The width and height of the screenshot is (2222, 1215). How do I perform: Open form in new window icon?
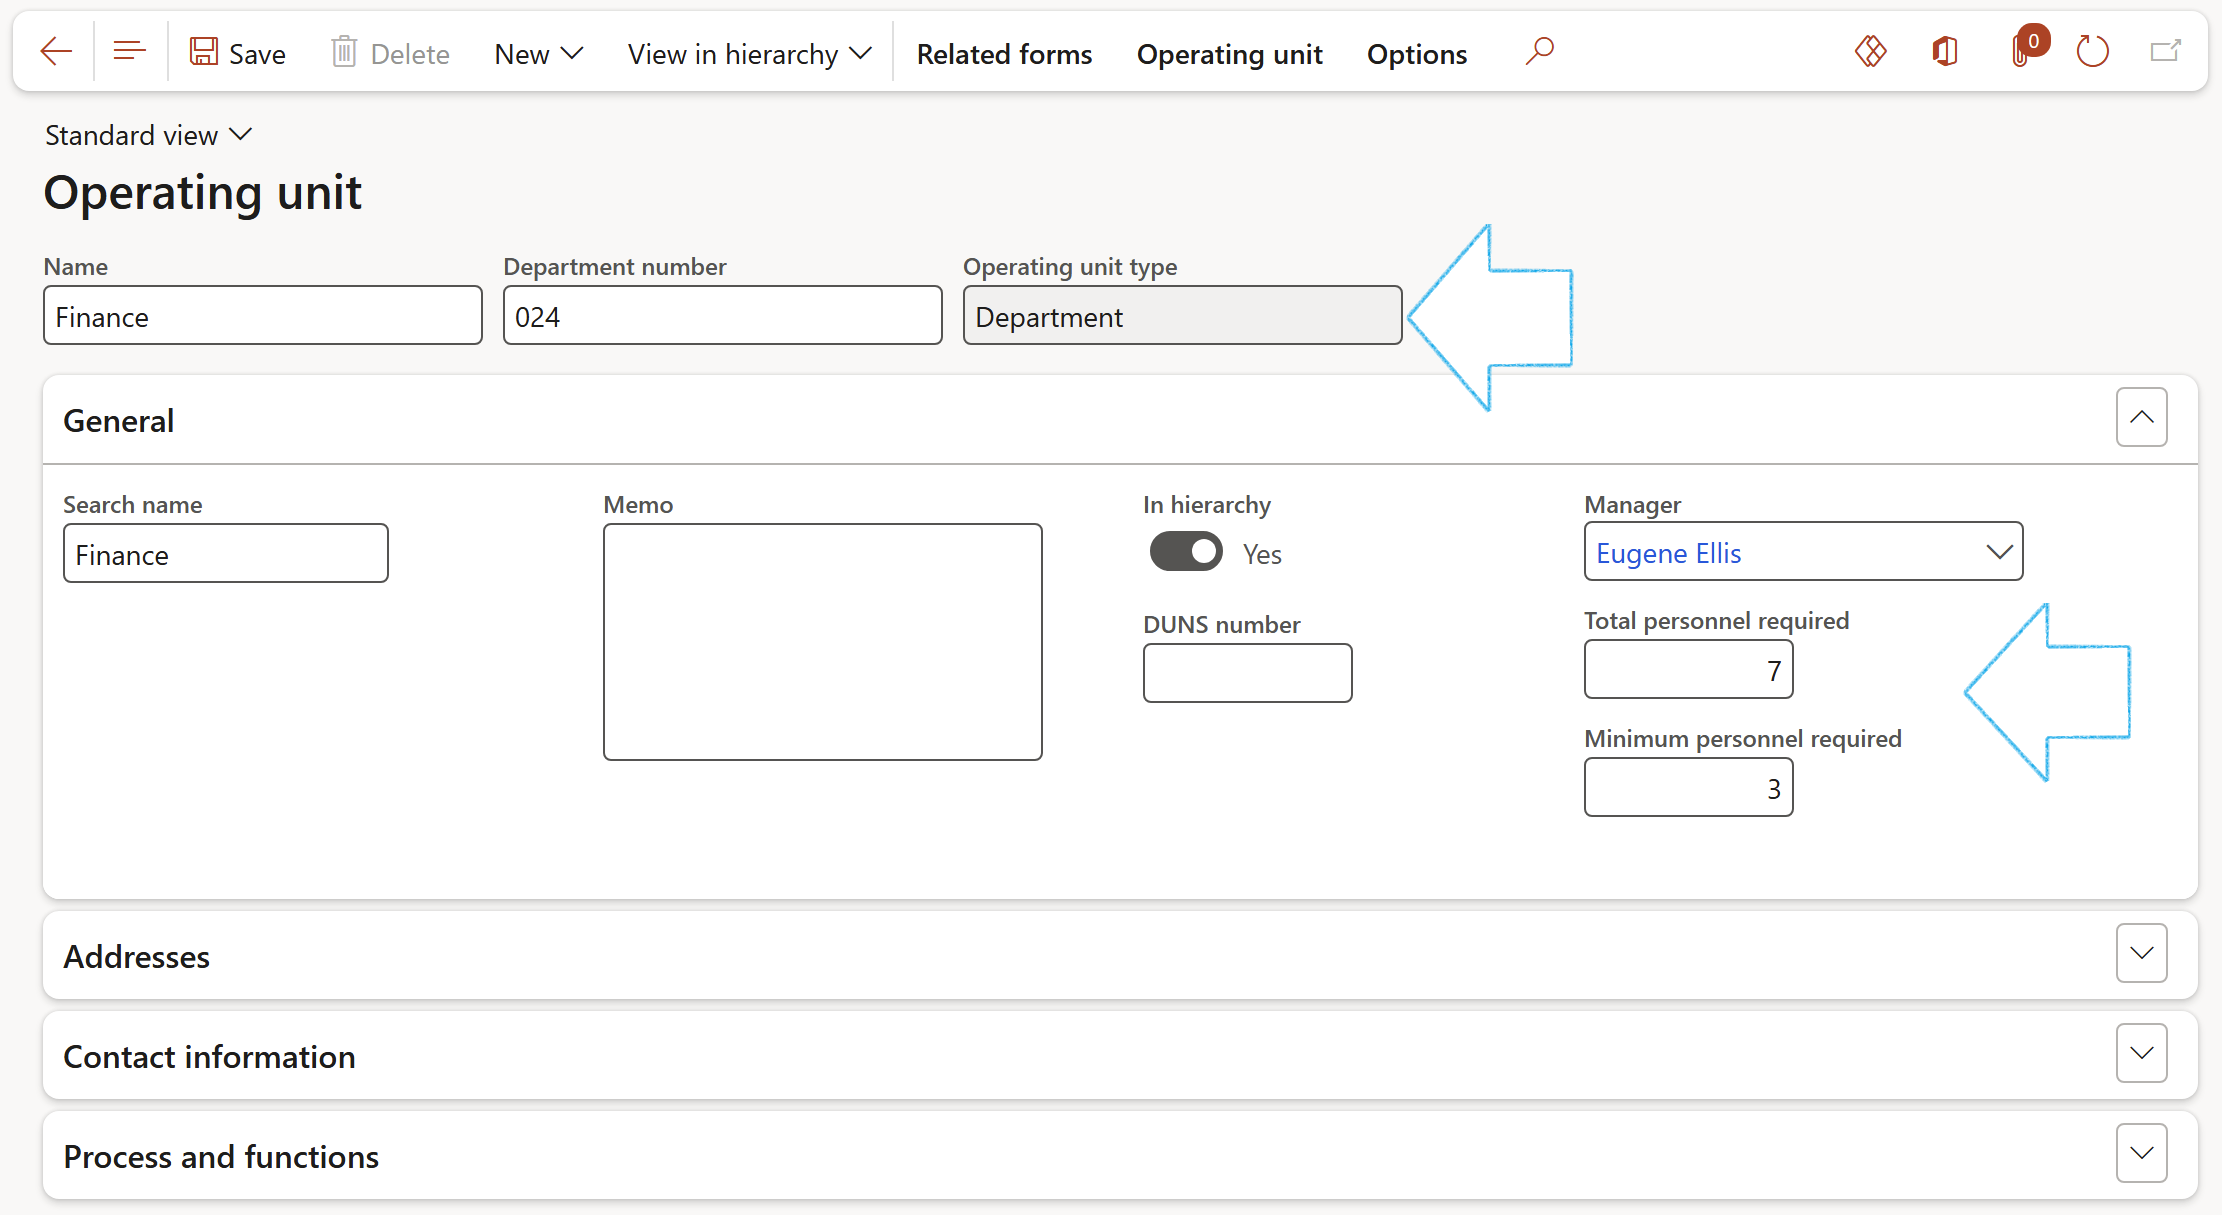pyautogui.click(x=2165, y=51)
